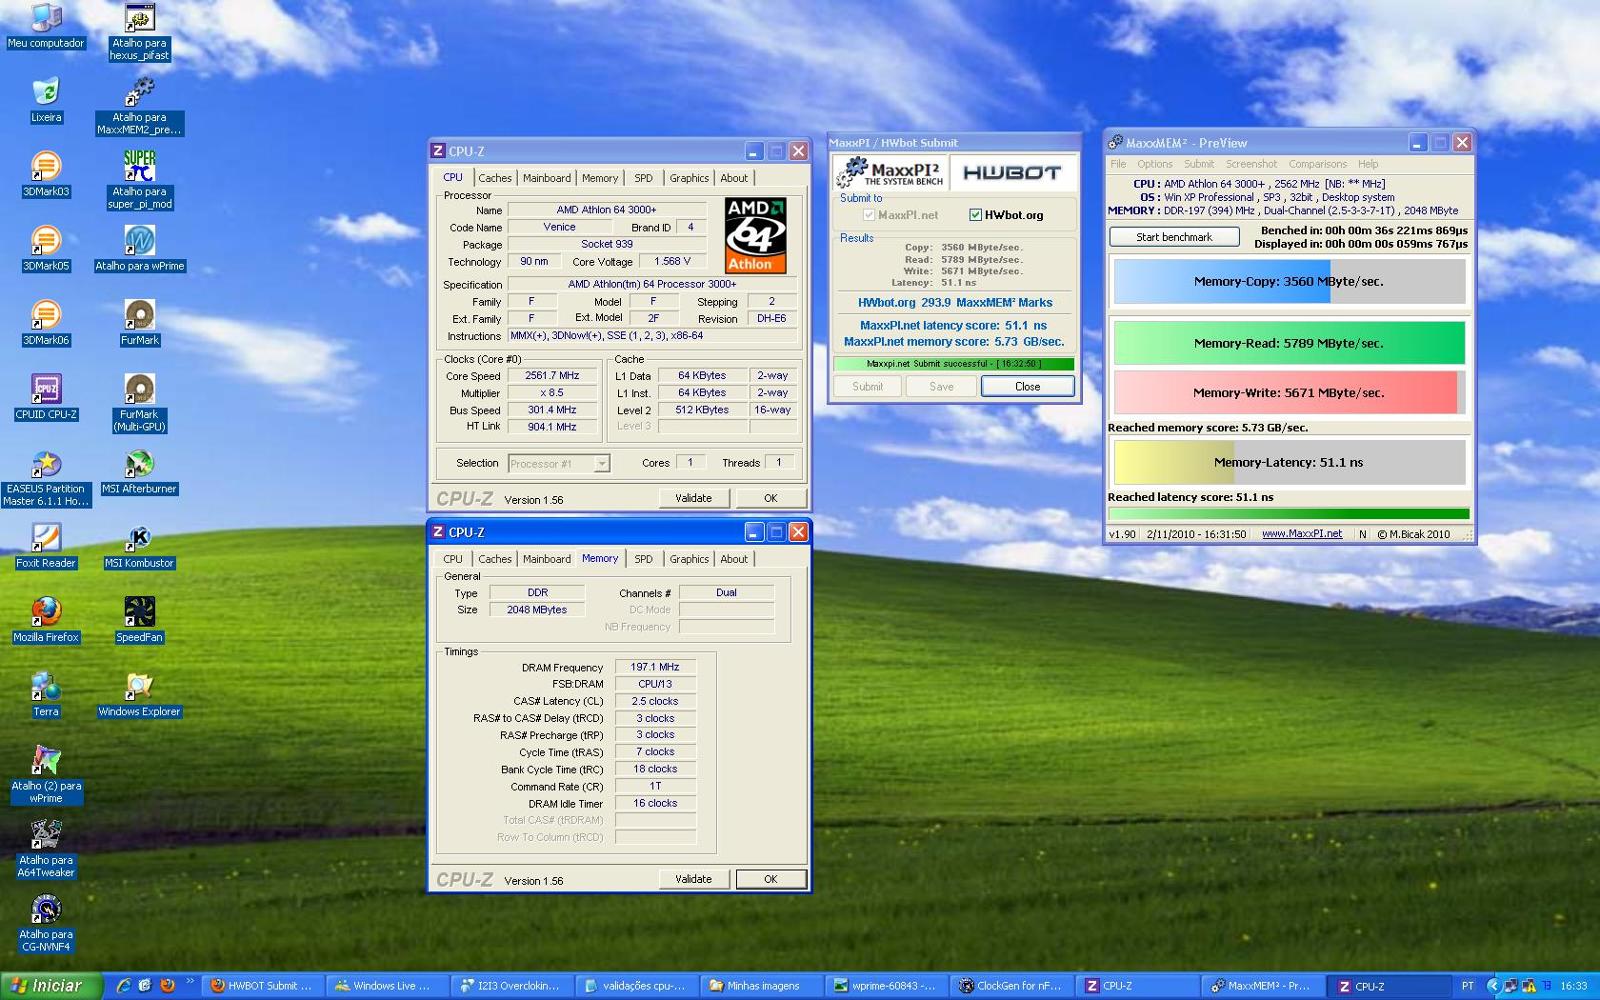Switch to ClockGen for nF taskbar item
Viewport: 1600px width, 1000px height.
[1010, 986]
